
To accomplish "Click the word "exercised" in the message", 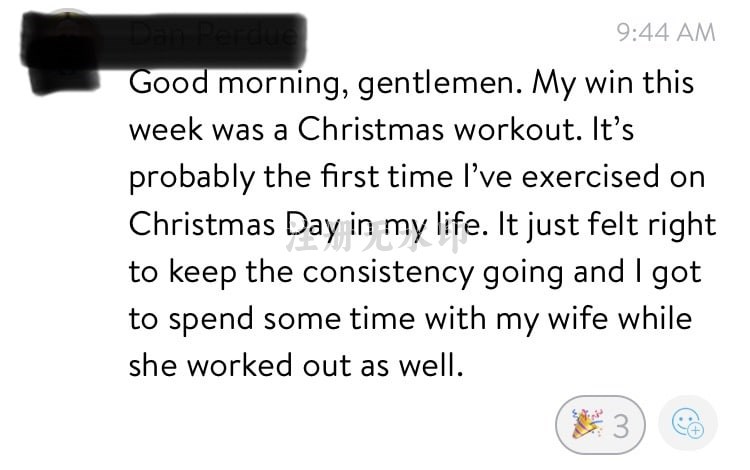I will (x=591, y=177).
